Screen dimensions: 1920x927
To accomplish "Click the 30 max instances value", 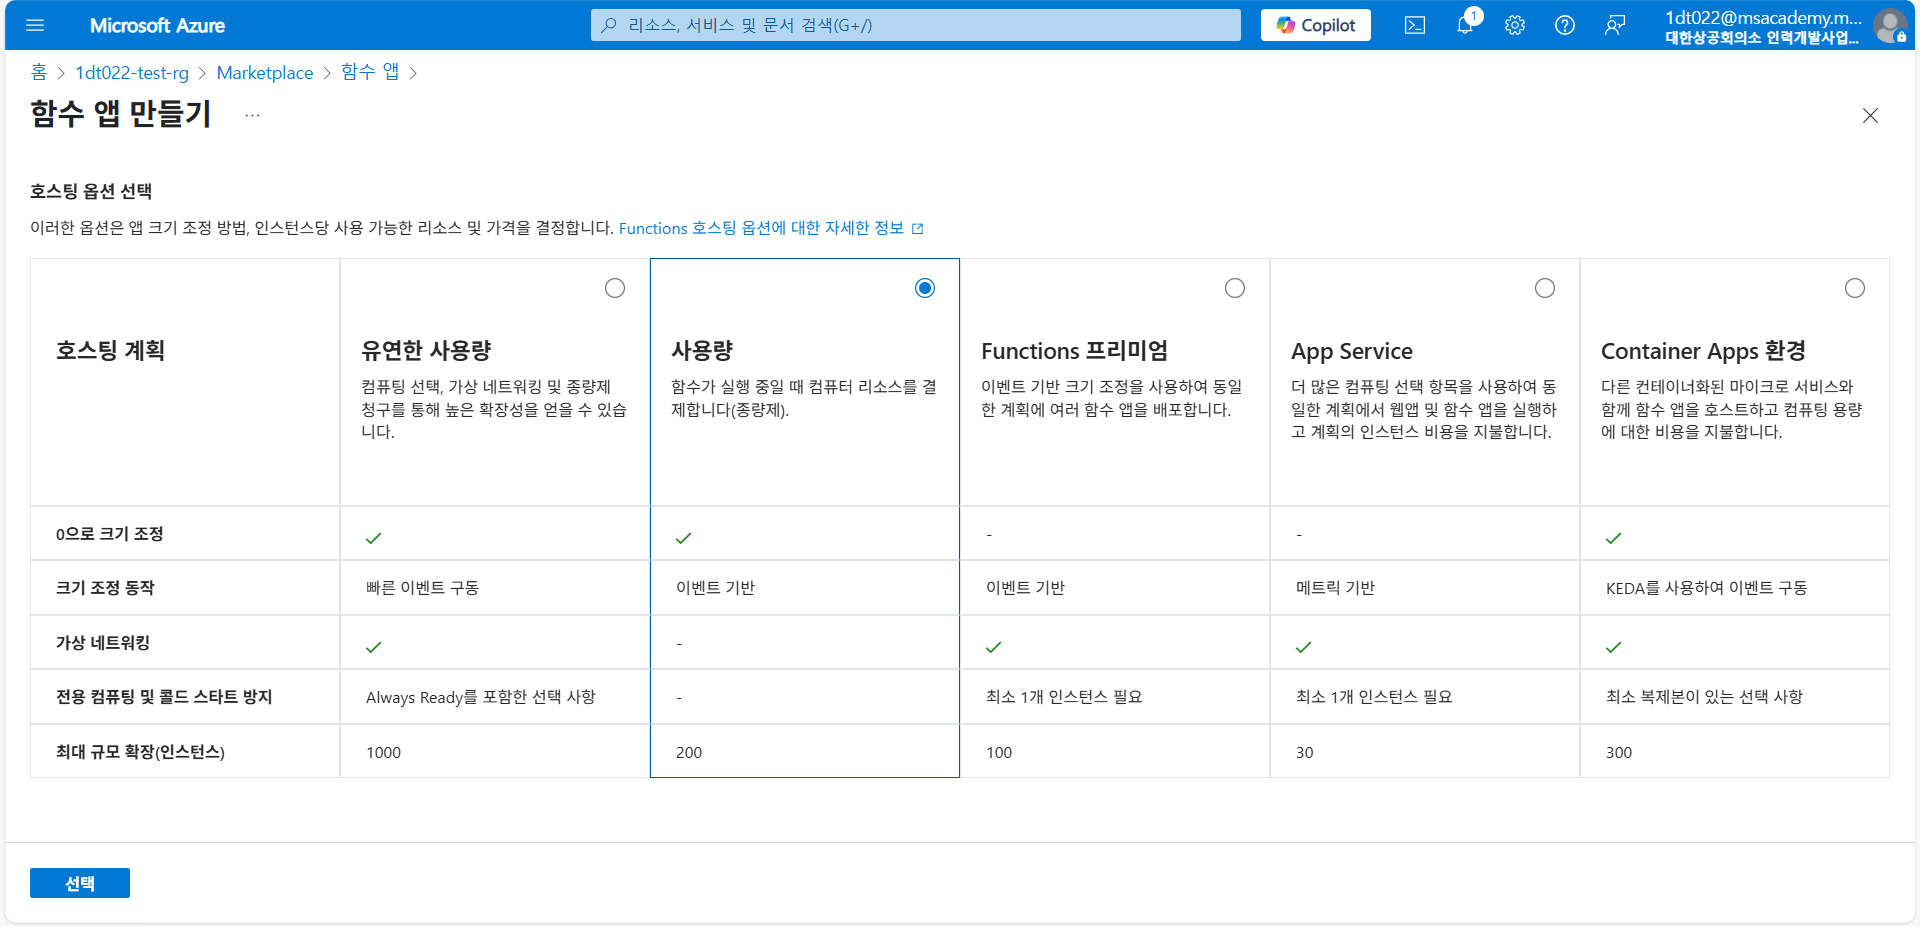I will [x=1305, y=753].
